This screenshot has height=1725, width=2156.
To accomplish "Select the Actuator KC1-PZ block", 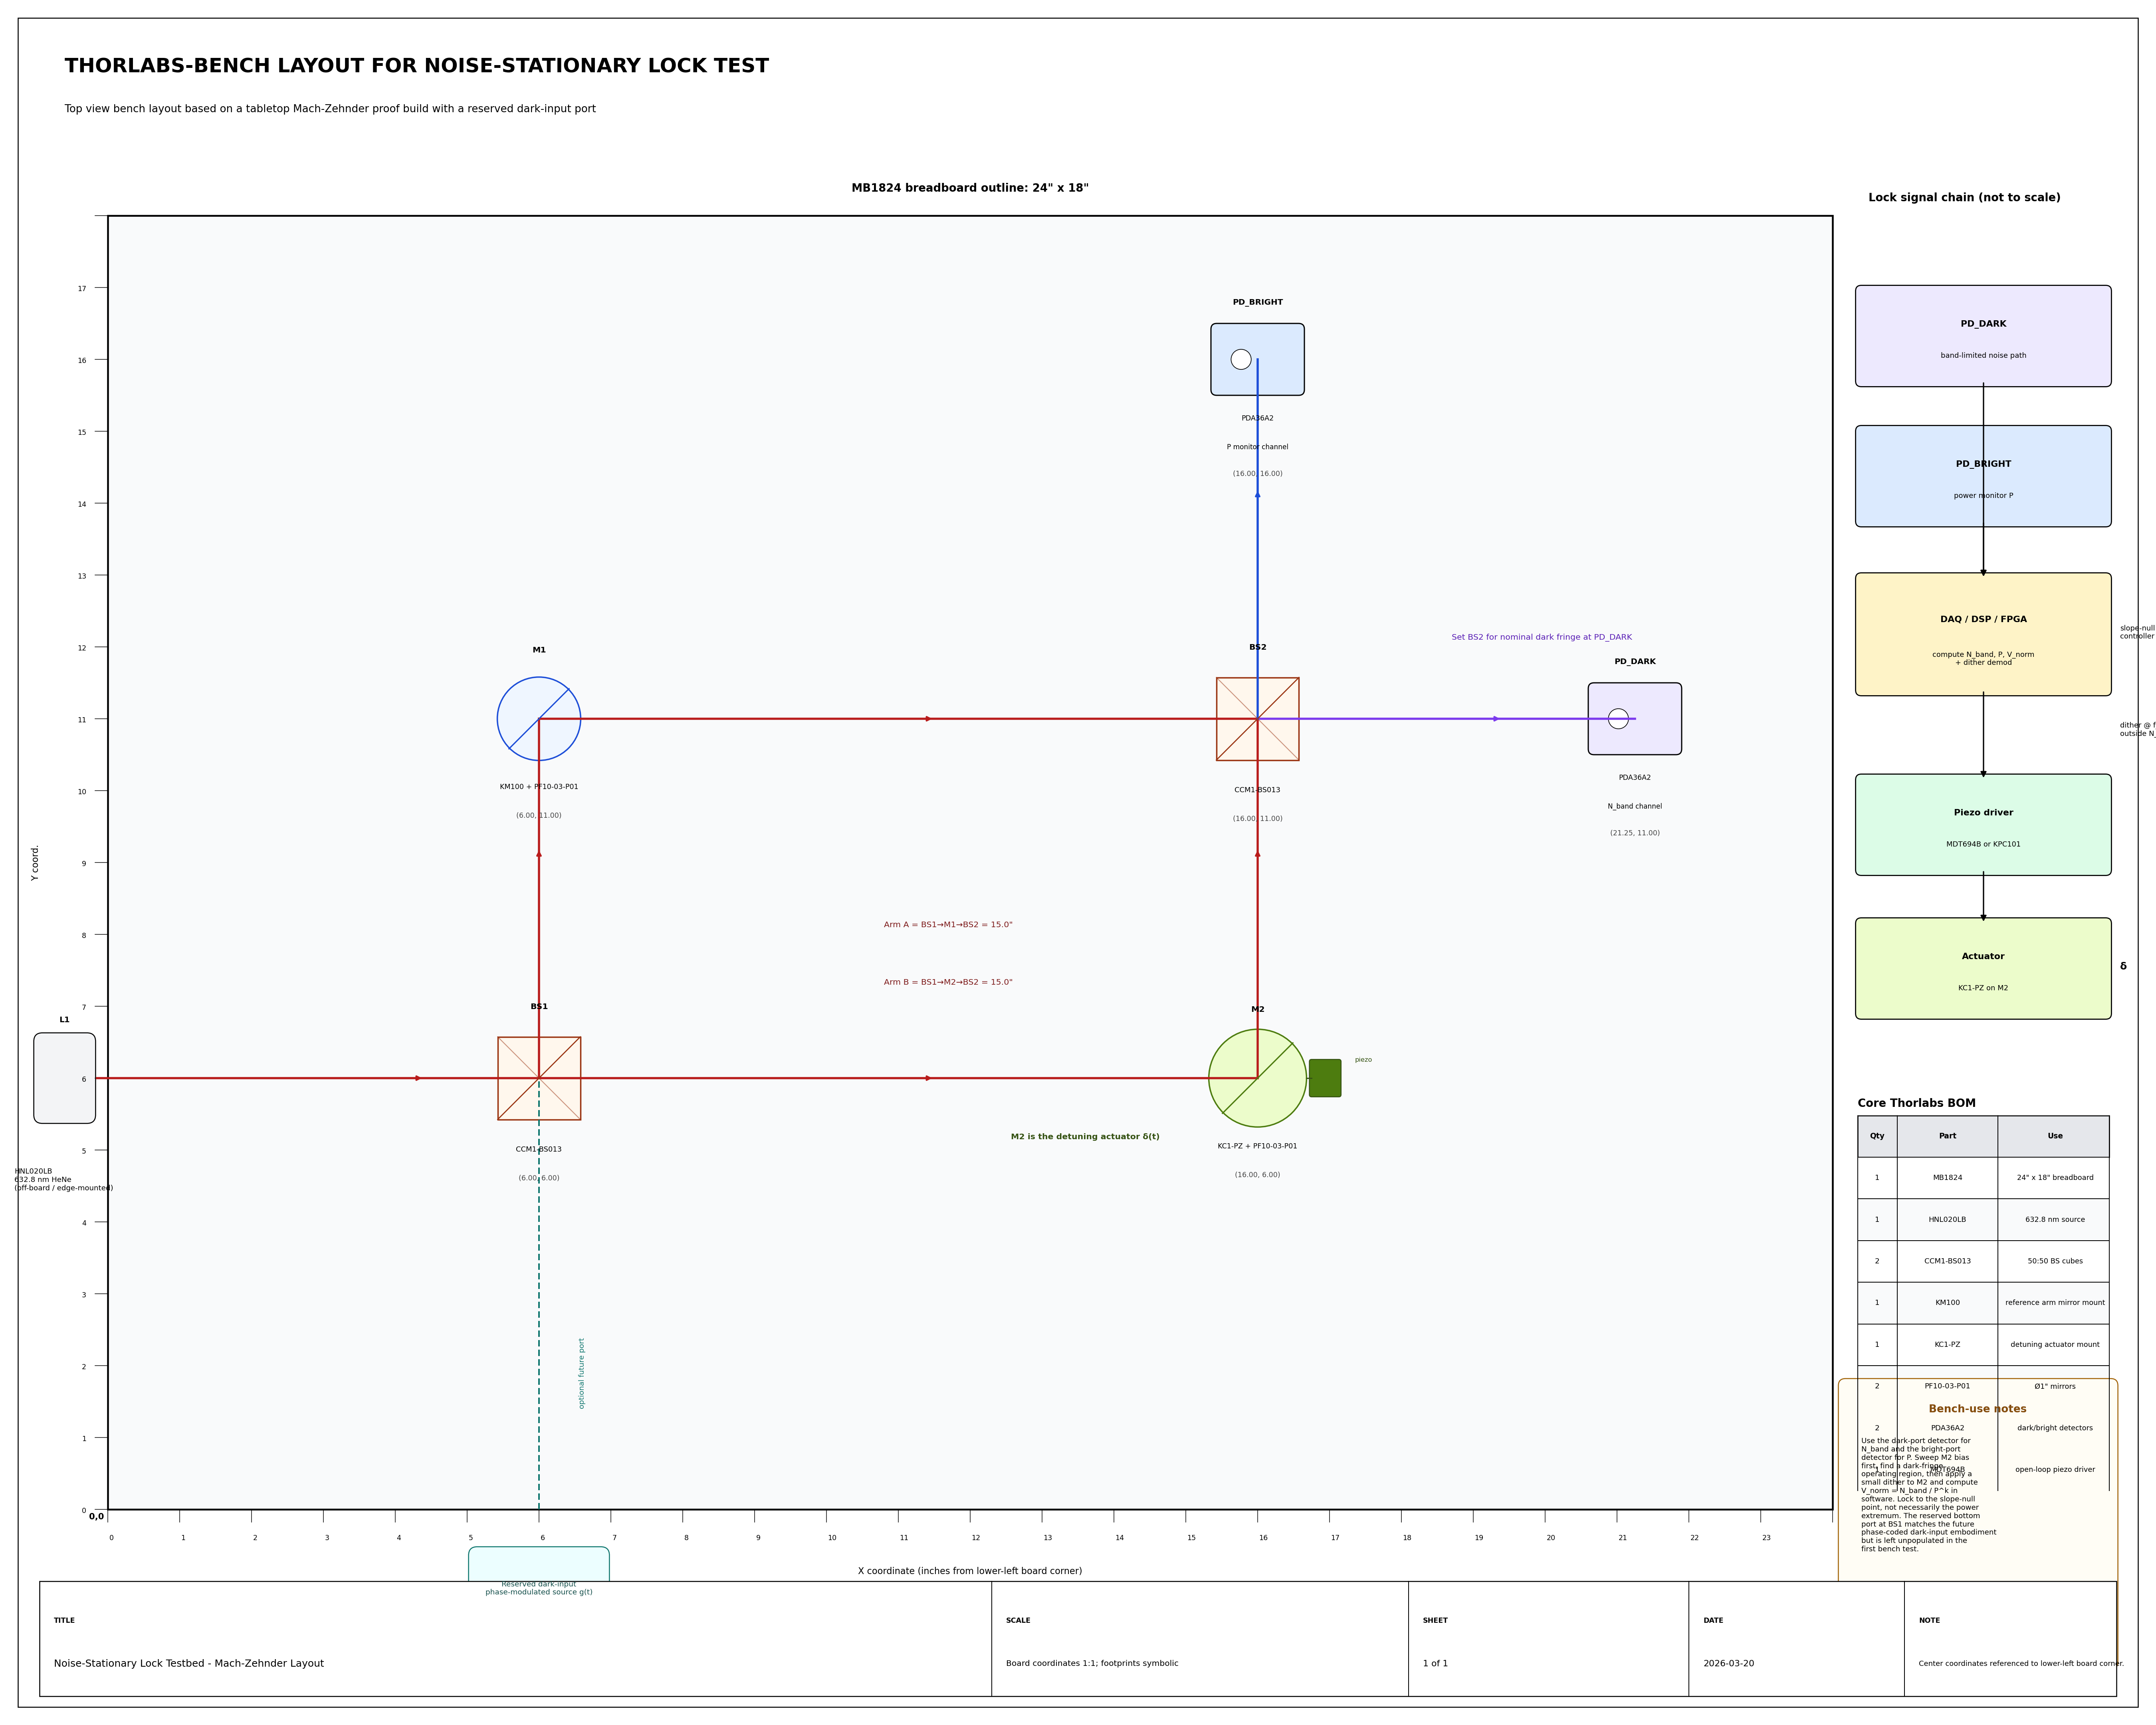I will coord(1983,968).
